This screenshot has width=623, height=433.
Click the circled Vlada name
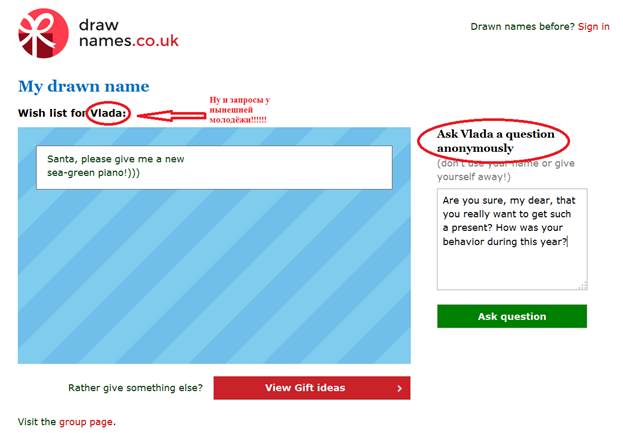click(108, 114)
